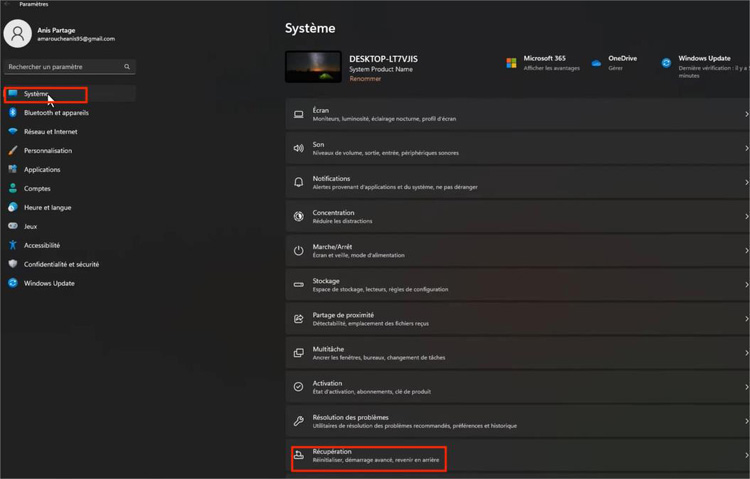The width and height of the screenshot is (750, 479).
Task: Click the Système monitor icon in sidebar
Action: [13, 93]
